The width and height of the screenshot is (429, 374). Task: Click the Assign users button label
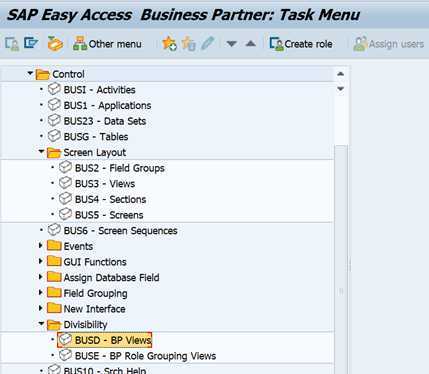pos(396,44)
